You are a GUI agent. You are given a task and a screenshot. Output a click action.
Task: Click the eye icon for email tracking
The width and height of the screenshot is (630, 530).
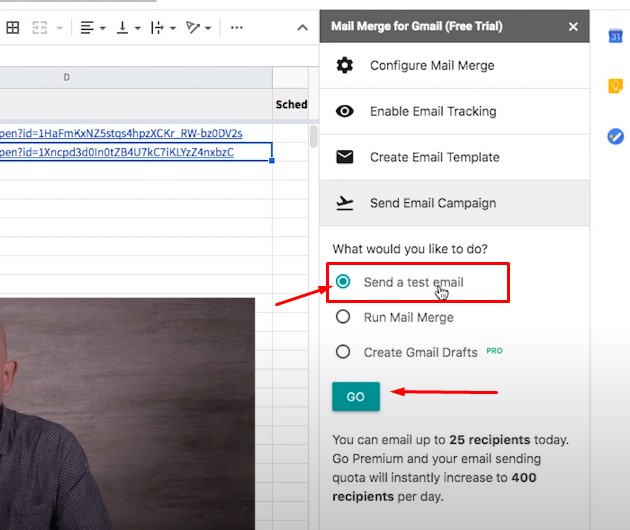click(x=345, y=111)
